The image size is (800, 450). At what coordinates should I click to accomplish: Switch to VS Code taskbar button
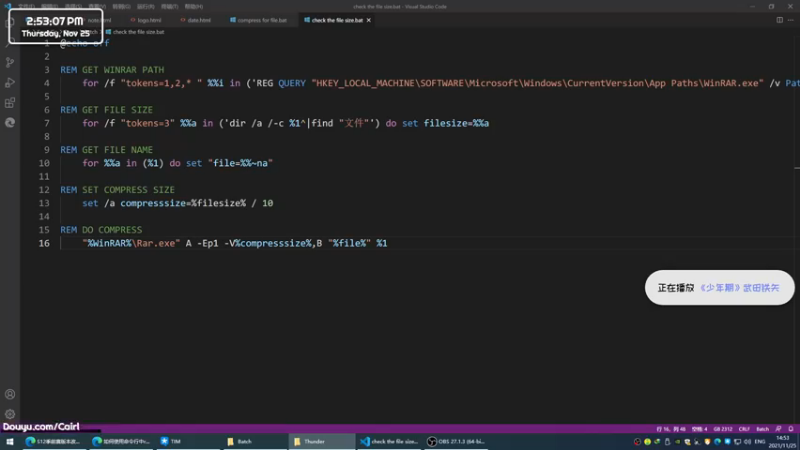tap(389, 441)
